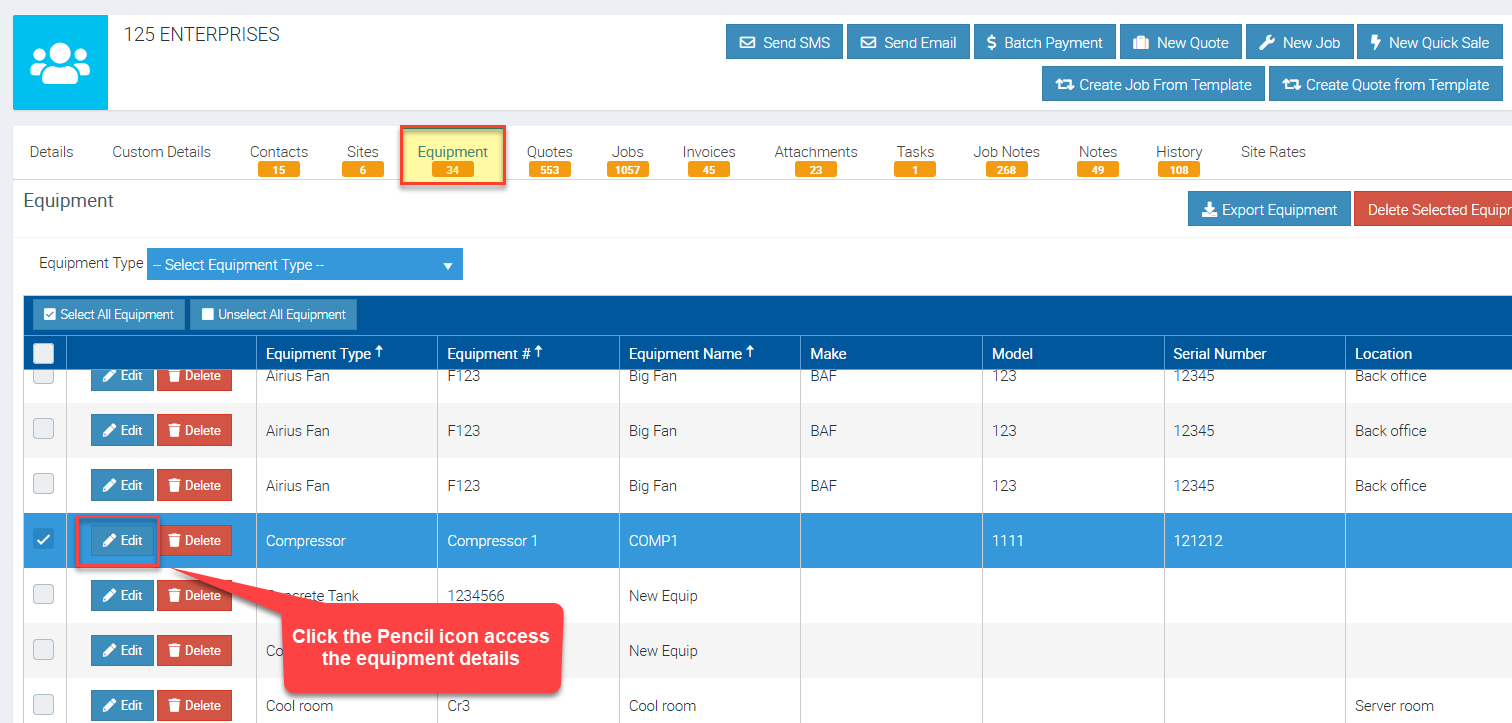Screen dimensions: 1512x723
Task: Open the Select Equipment Type dropdown
Action: click(305, 265)
